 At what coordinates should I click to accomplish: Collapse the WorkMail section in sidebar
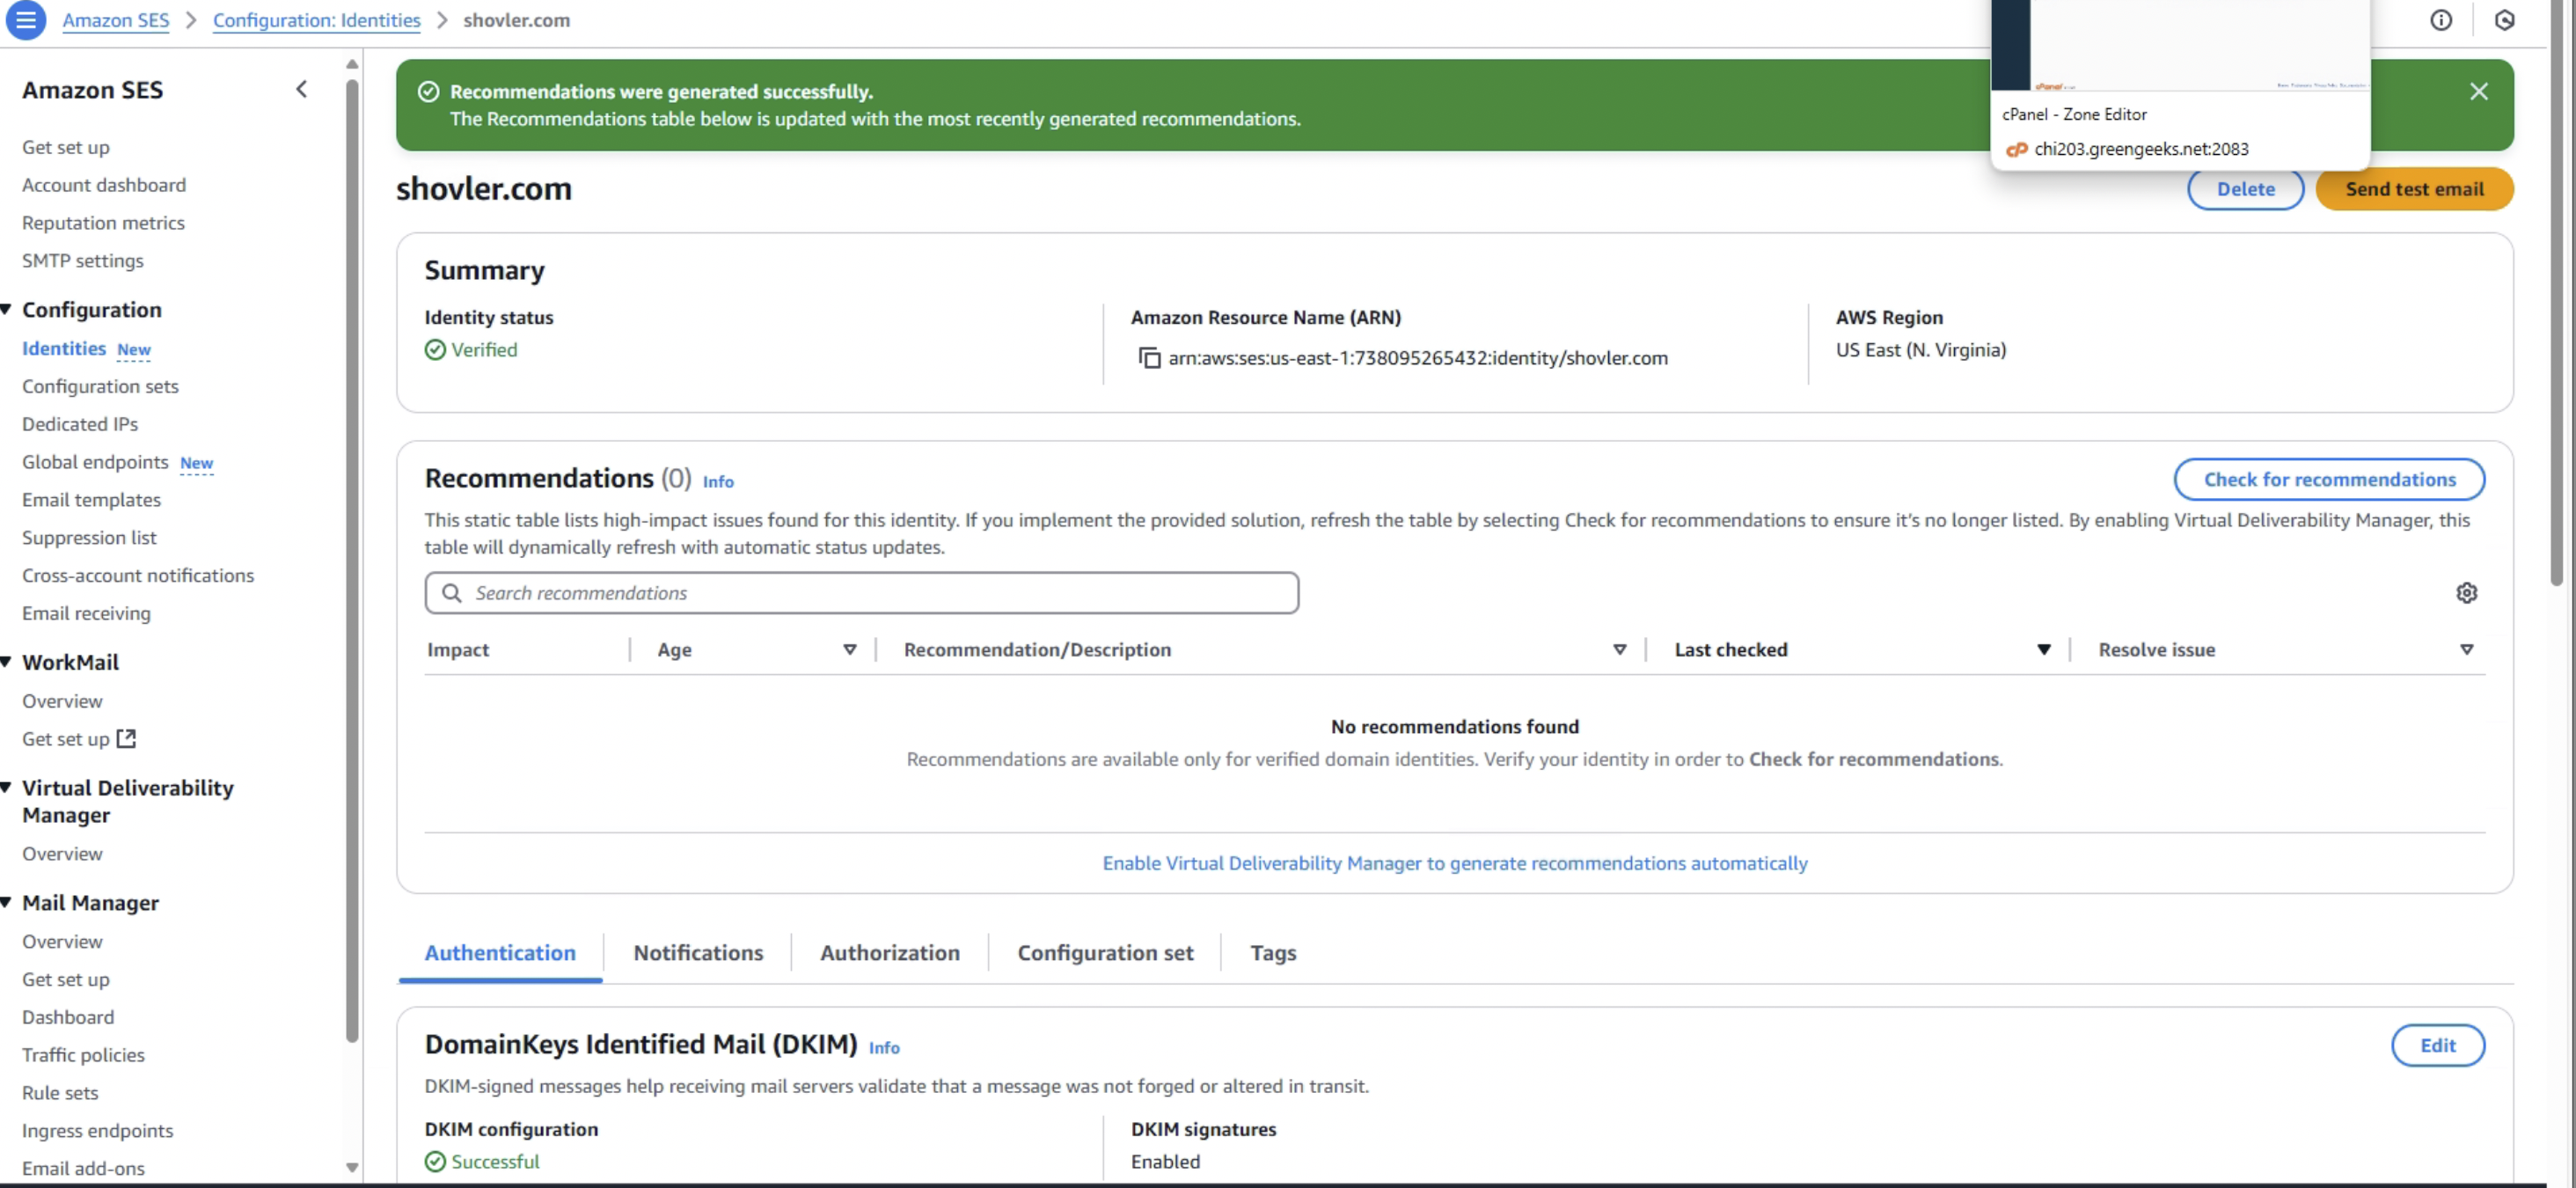point(6,662)
